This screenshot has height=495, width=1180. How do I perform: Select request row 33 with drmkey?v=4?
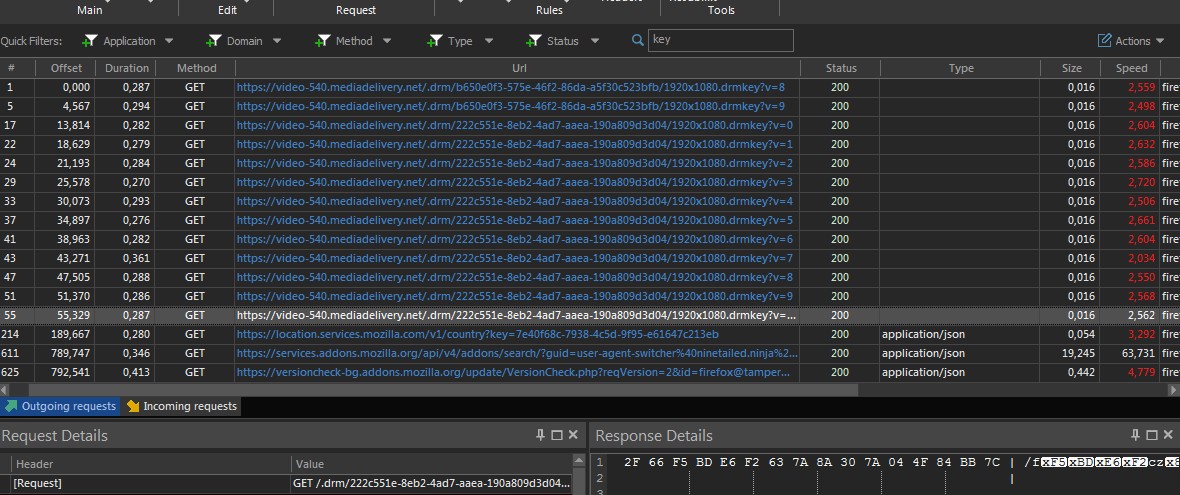point(590,201)
